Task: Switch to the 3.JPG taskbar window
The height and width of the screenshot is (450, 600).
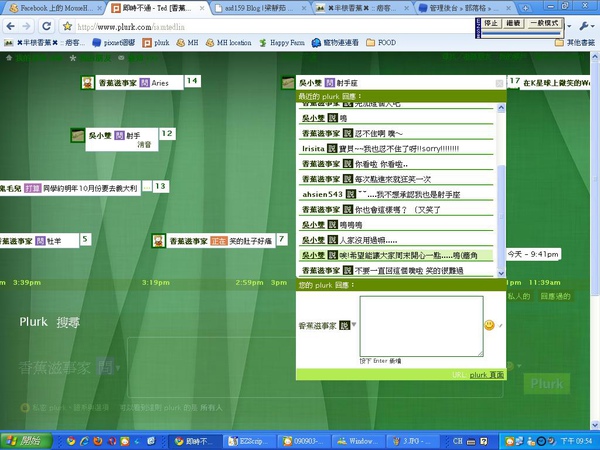Action: (413, 441)
